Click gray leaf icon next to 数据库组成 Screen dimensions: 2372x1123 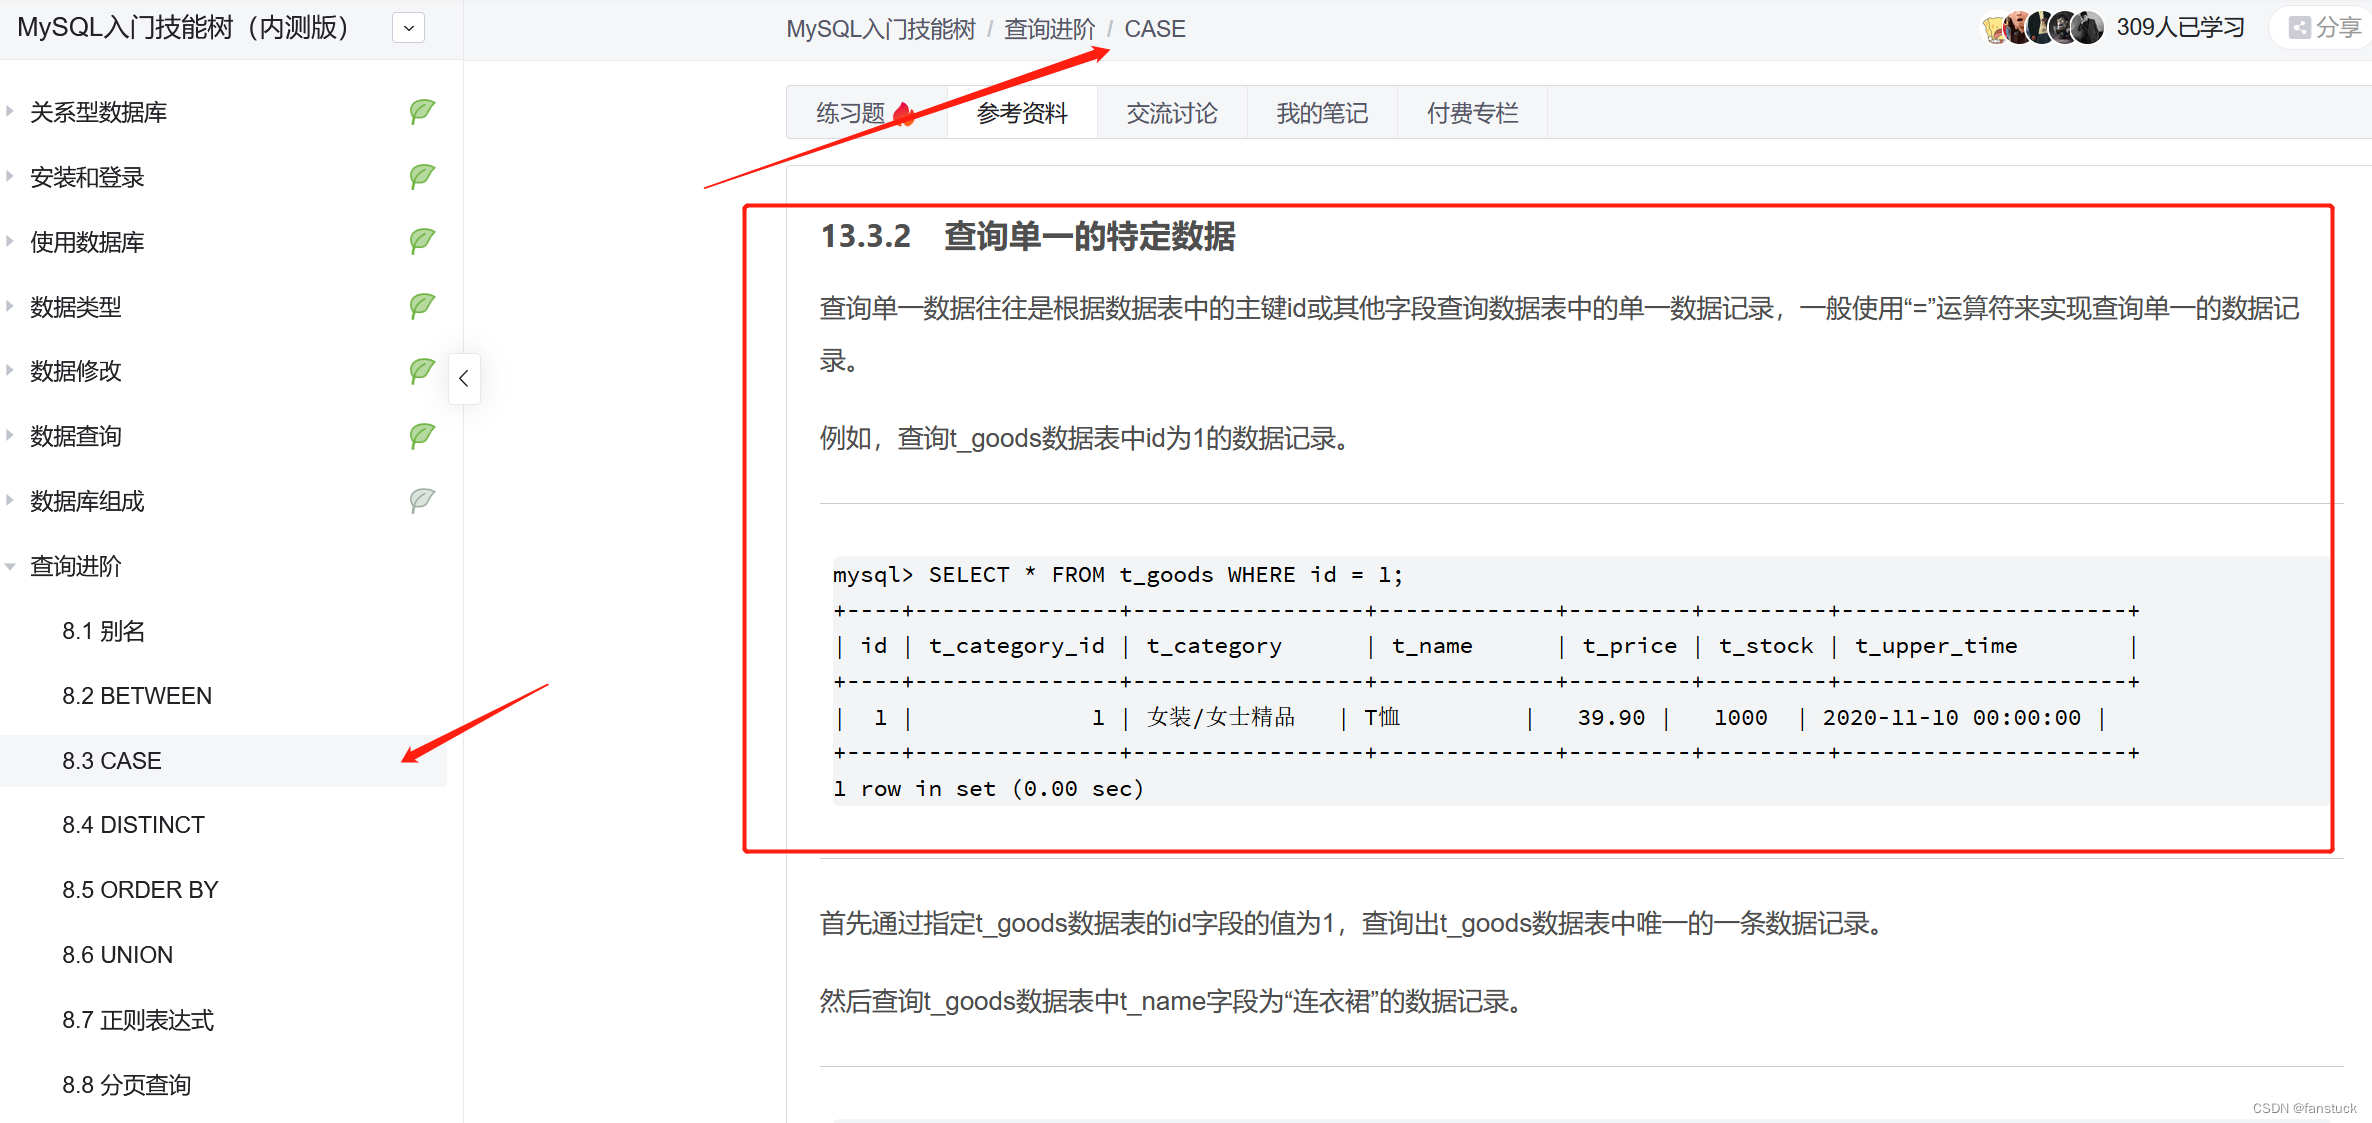click(422, 500)
